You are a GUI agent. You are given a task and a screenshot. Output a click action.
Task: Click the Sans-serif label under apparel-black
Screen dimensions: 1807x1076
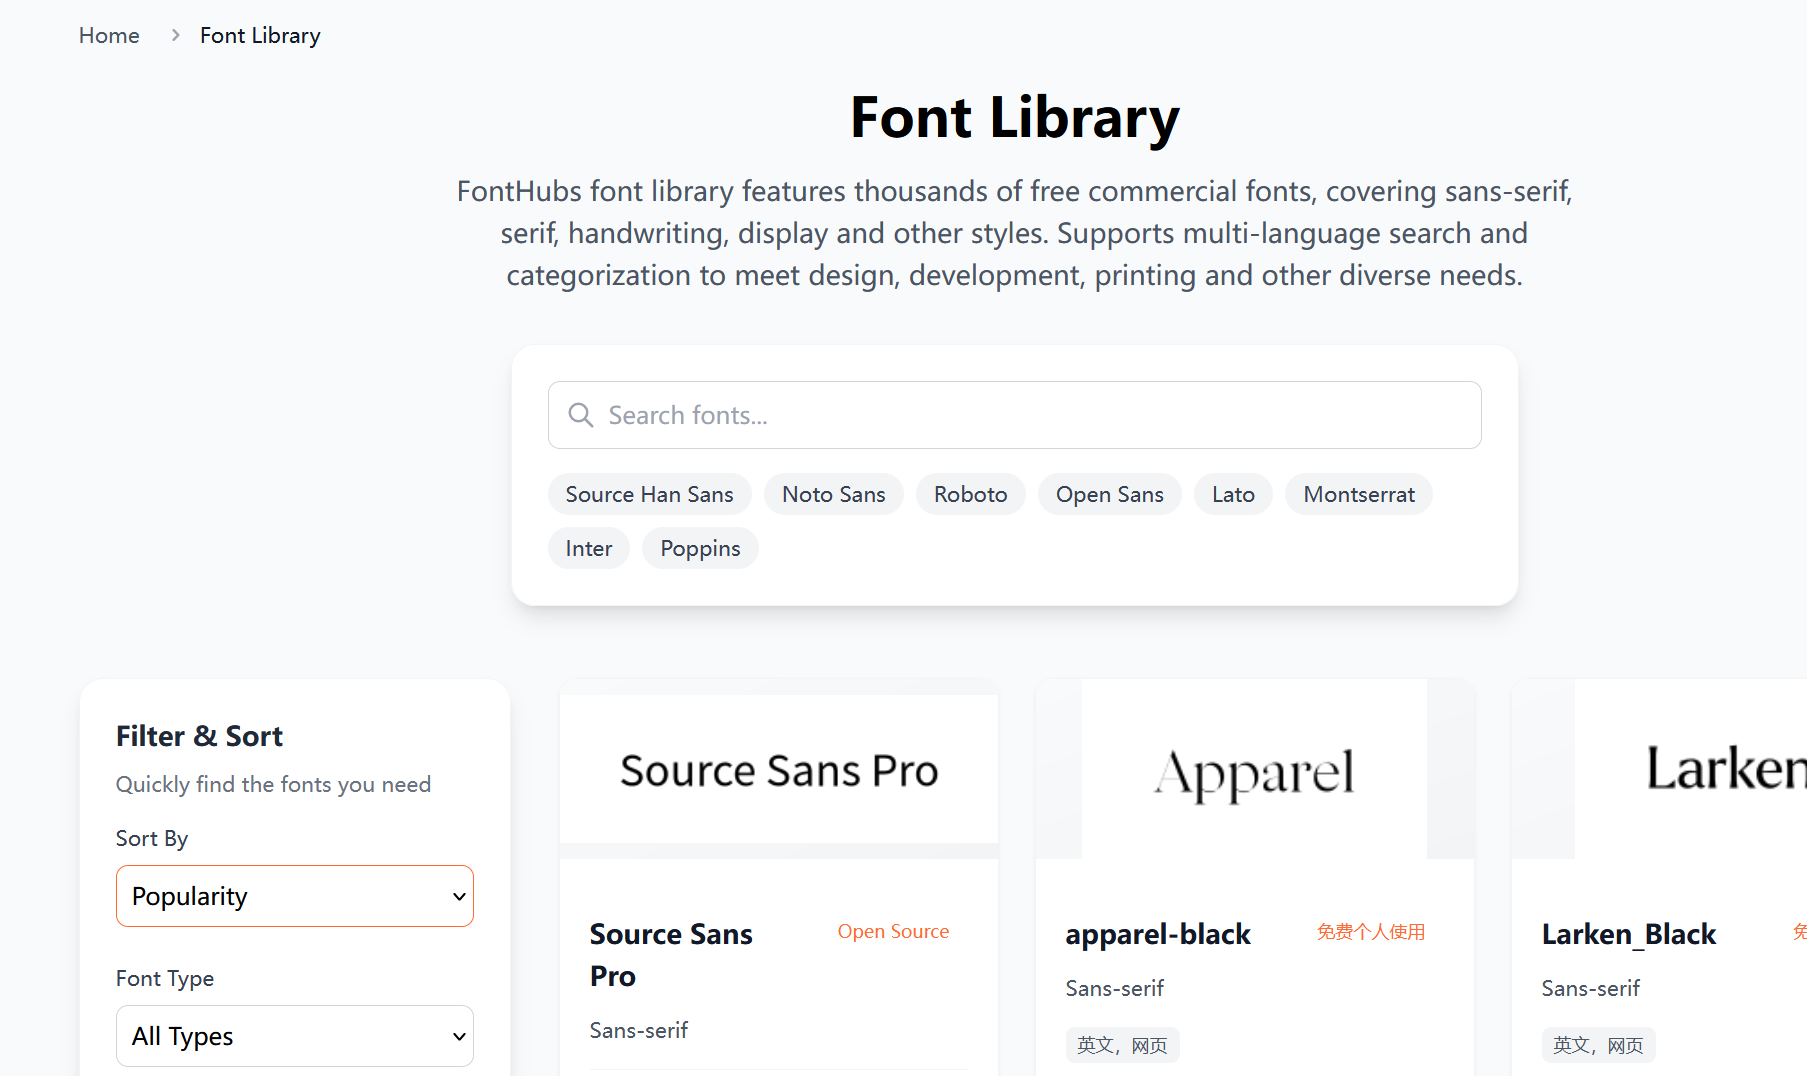pyautogui.click(x=1115, y=988)
